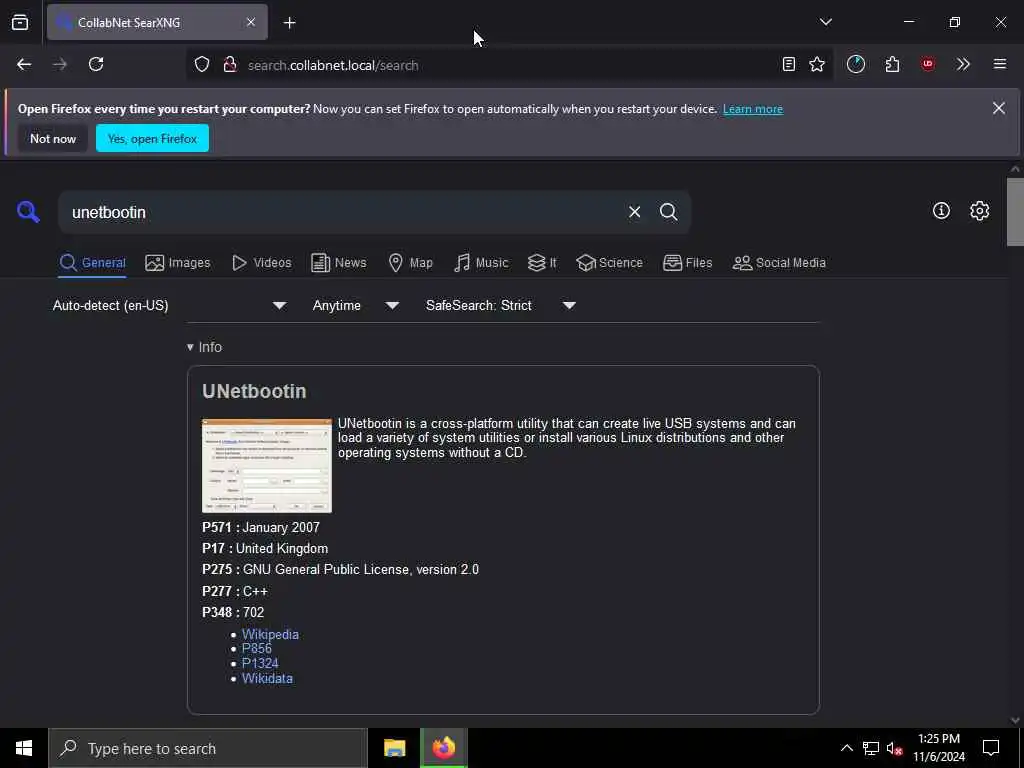Click the UNetbootin screenshot thumbnail
Screen dimensions: 1024x768
click(266, 466)
